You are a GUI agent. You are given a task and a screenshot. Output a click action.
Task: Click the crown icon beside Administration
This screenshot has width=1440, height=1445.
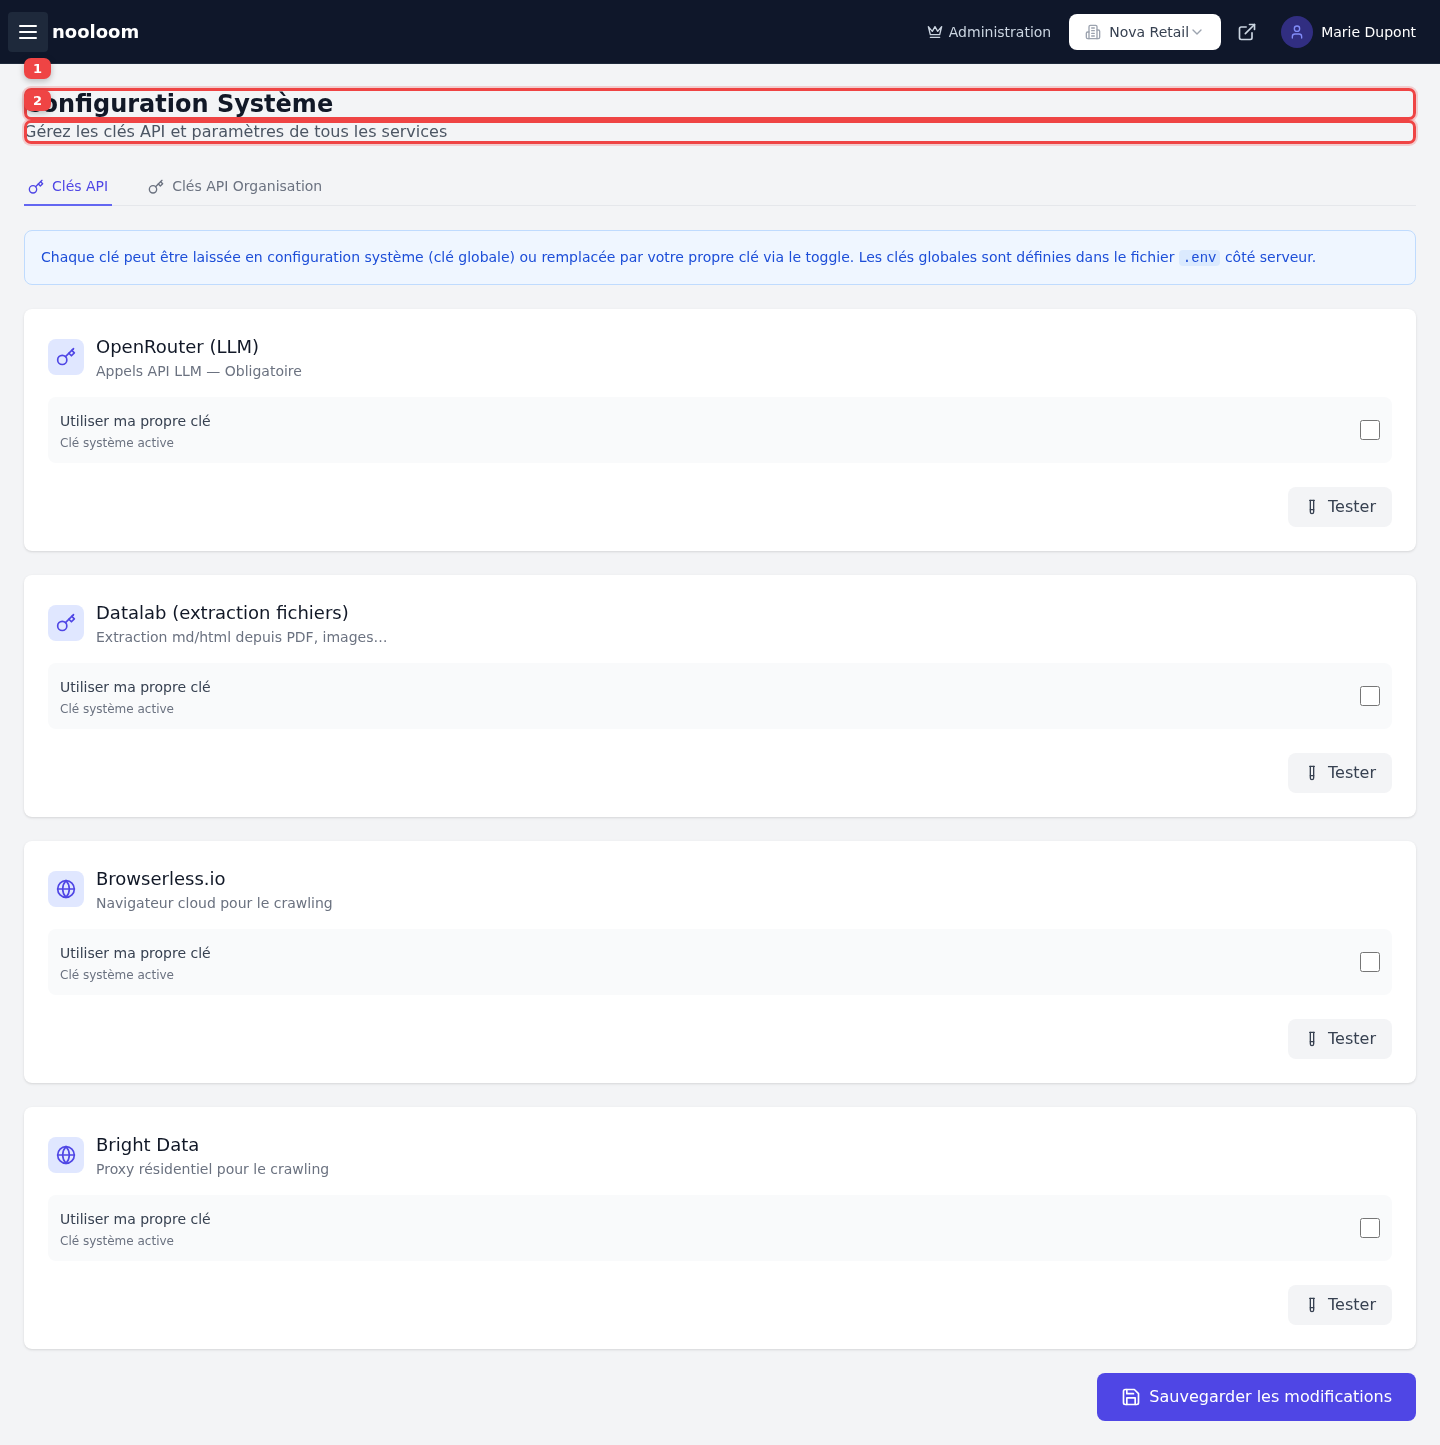pos(935,32)
